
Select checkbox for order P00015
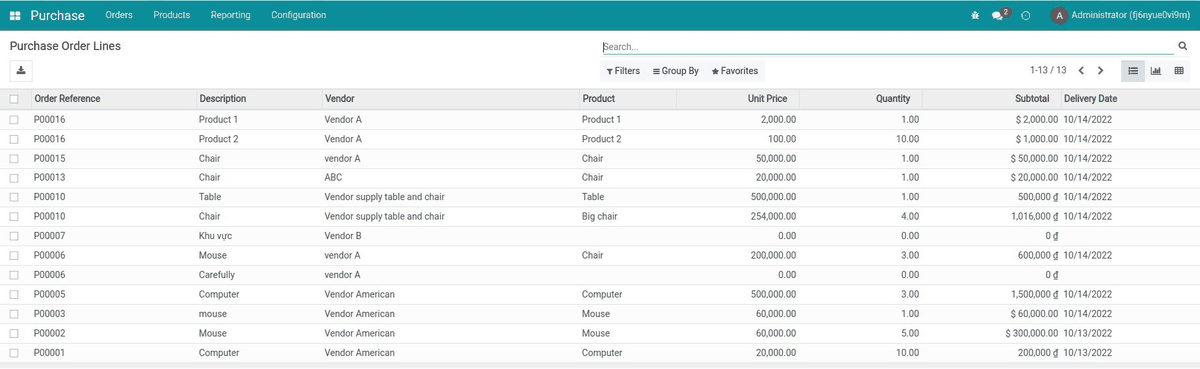click(14, 158)
